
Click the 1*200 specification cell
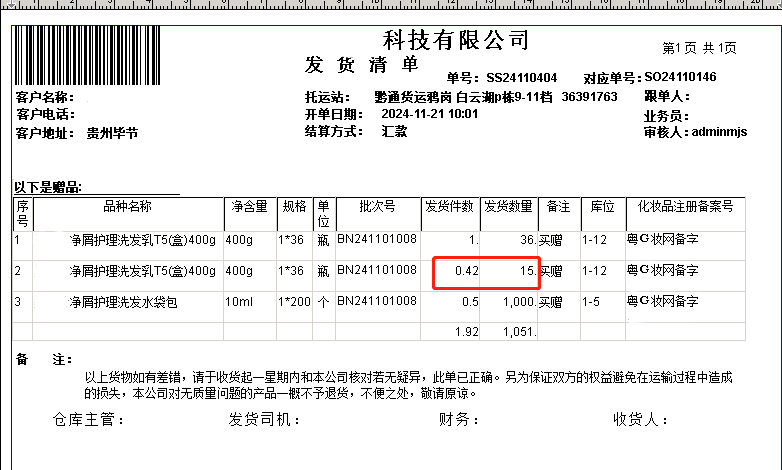(295, 302)
